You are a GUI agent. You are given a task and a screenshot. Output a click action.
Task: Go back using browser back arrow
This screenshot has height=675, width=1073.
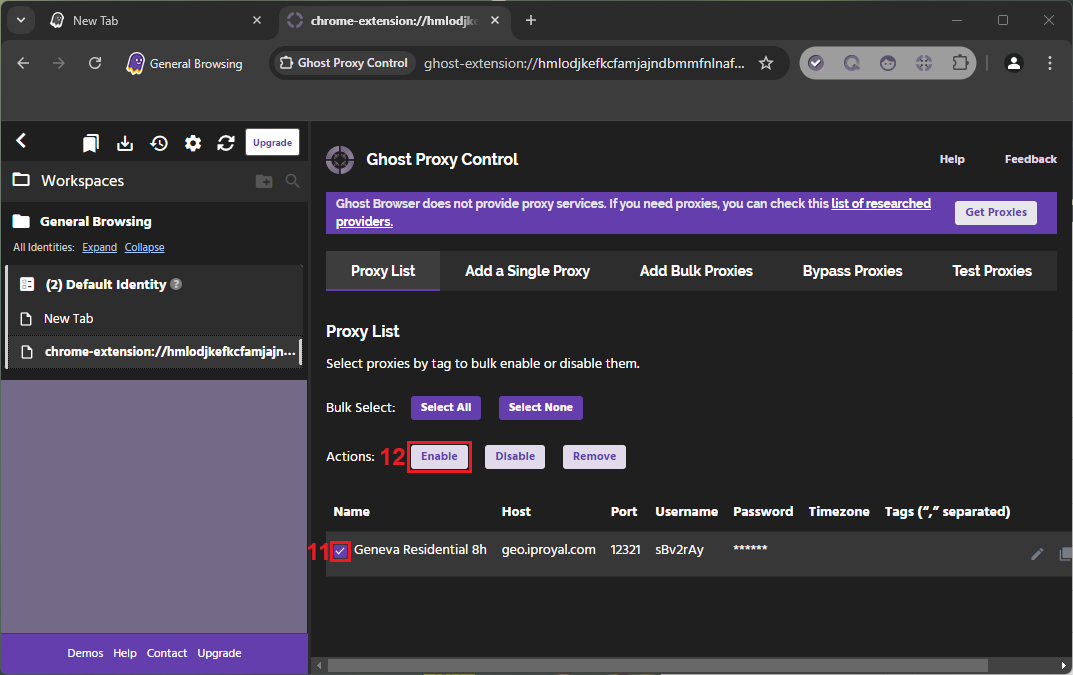[23, 63]
